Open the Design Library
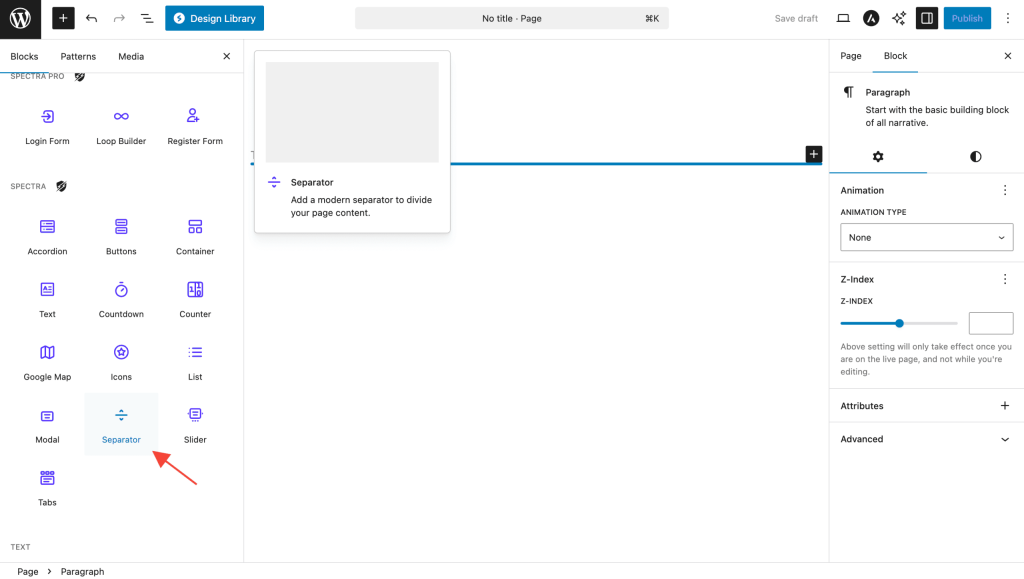1024x579 pixels. tap(214, 18)
